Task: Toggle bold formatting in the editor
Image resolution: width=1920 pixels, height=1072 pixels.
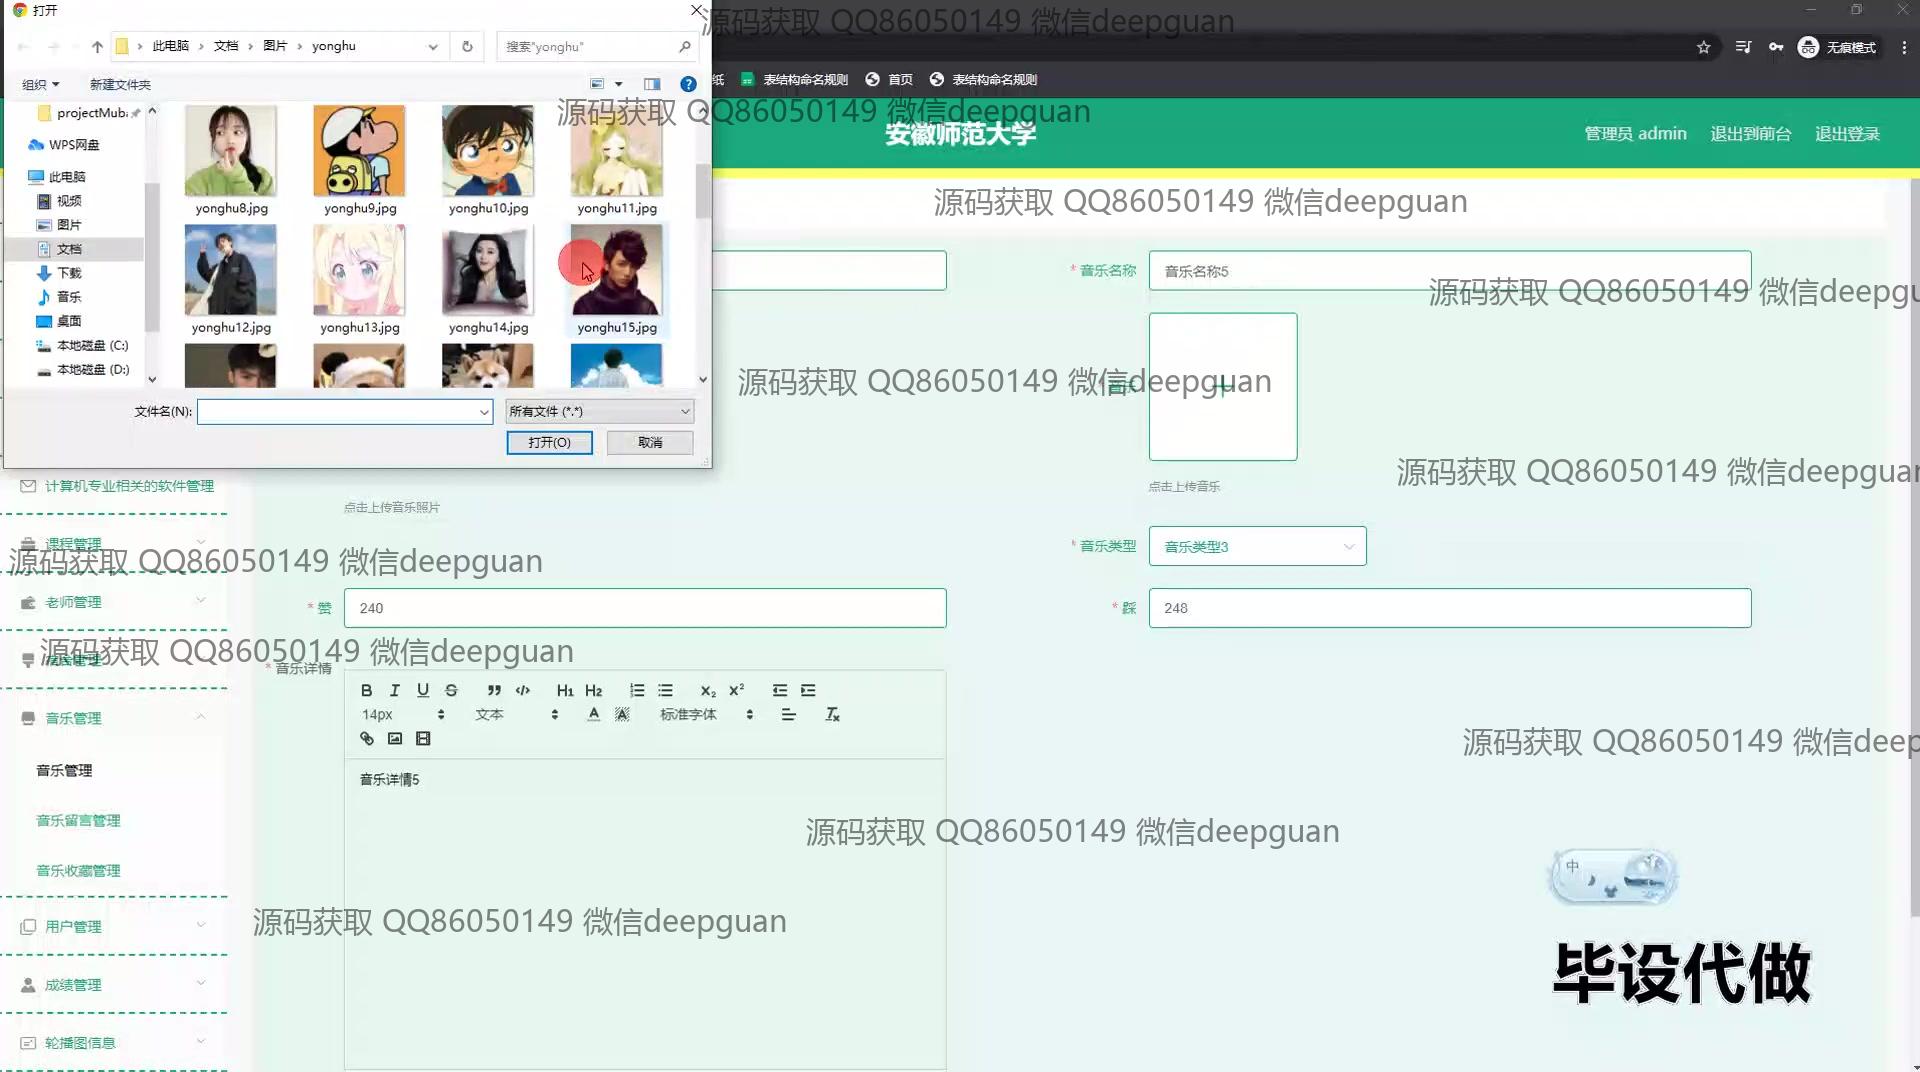Action: point(366,690)
